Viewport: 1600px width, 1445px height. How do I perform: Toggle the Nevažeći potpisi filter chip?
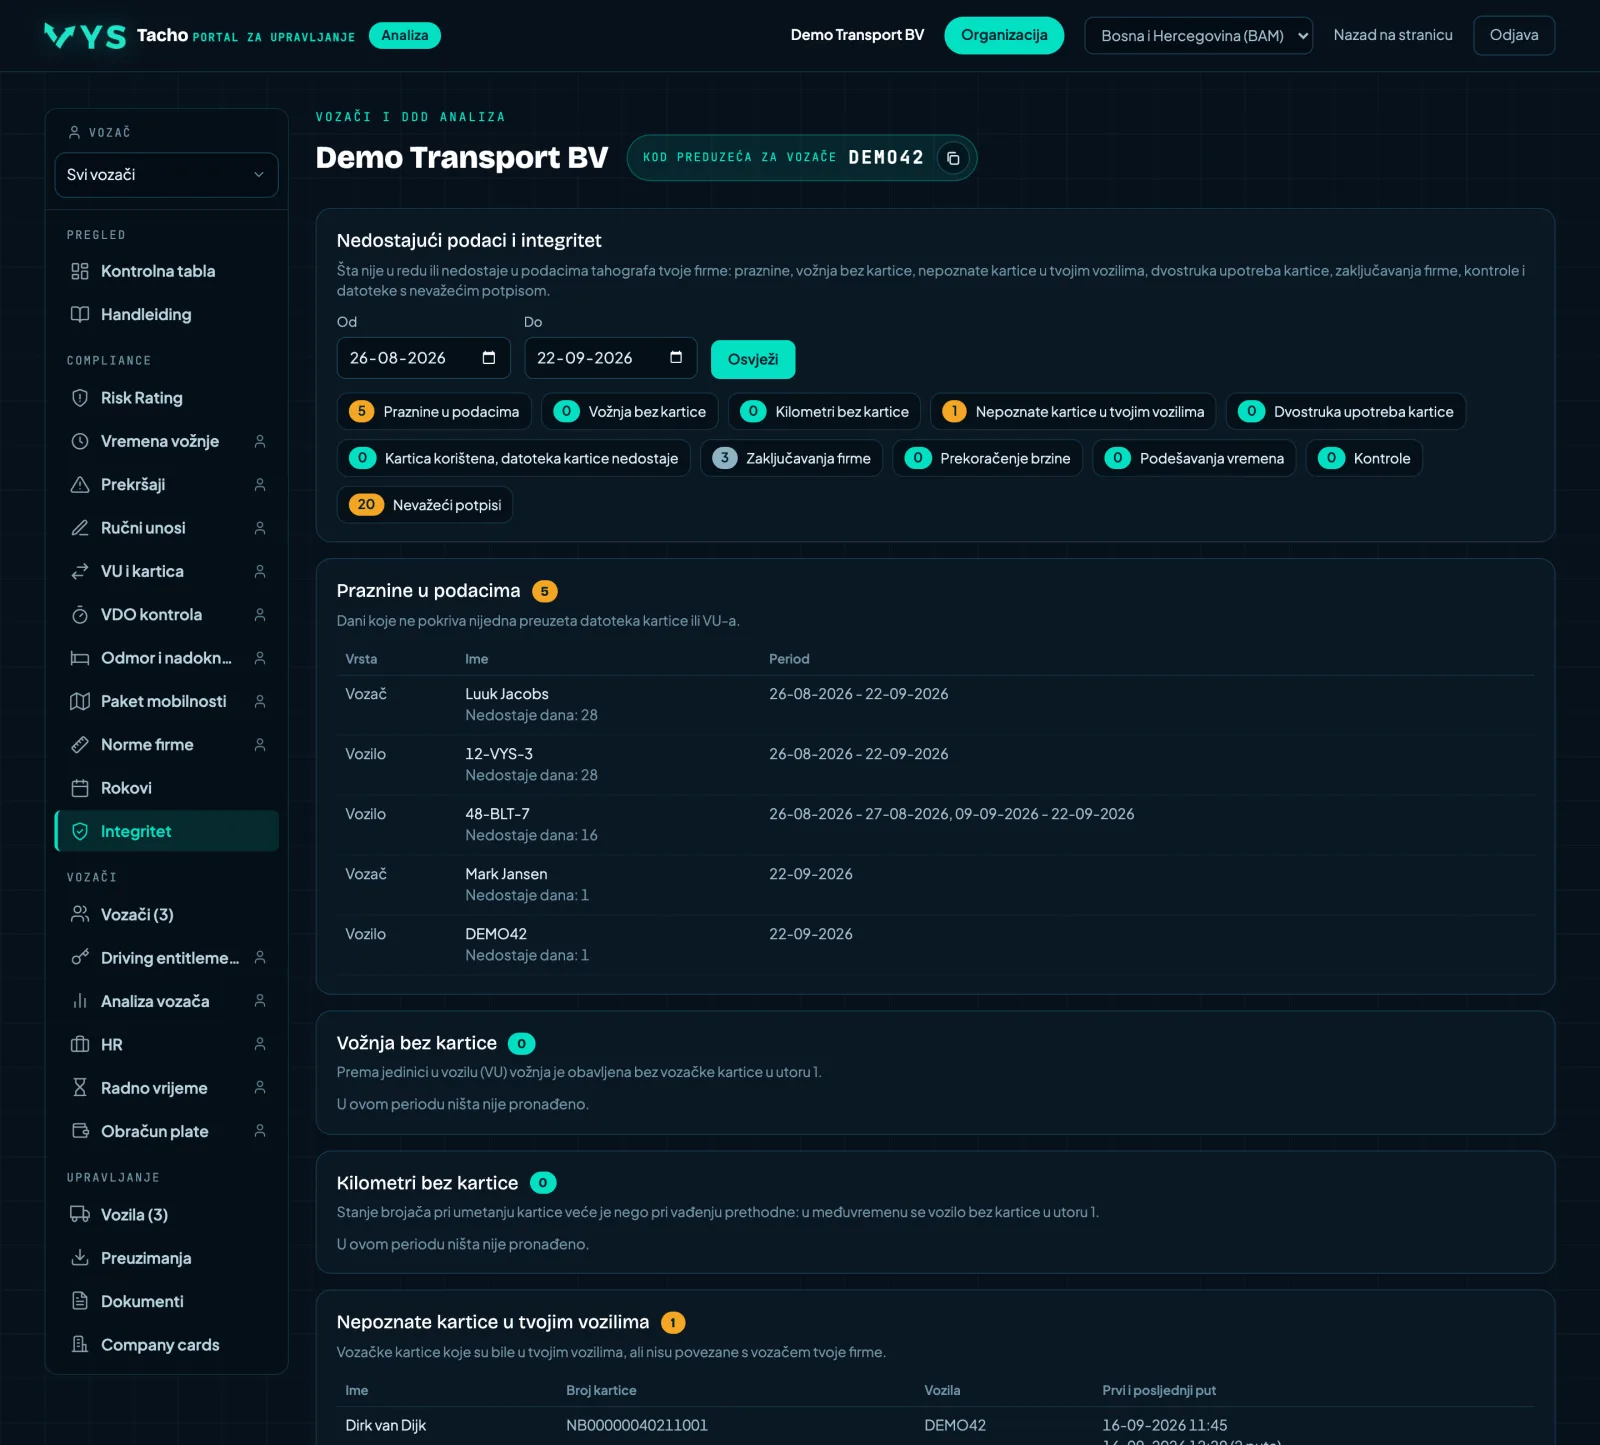coord(425,505)
